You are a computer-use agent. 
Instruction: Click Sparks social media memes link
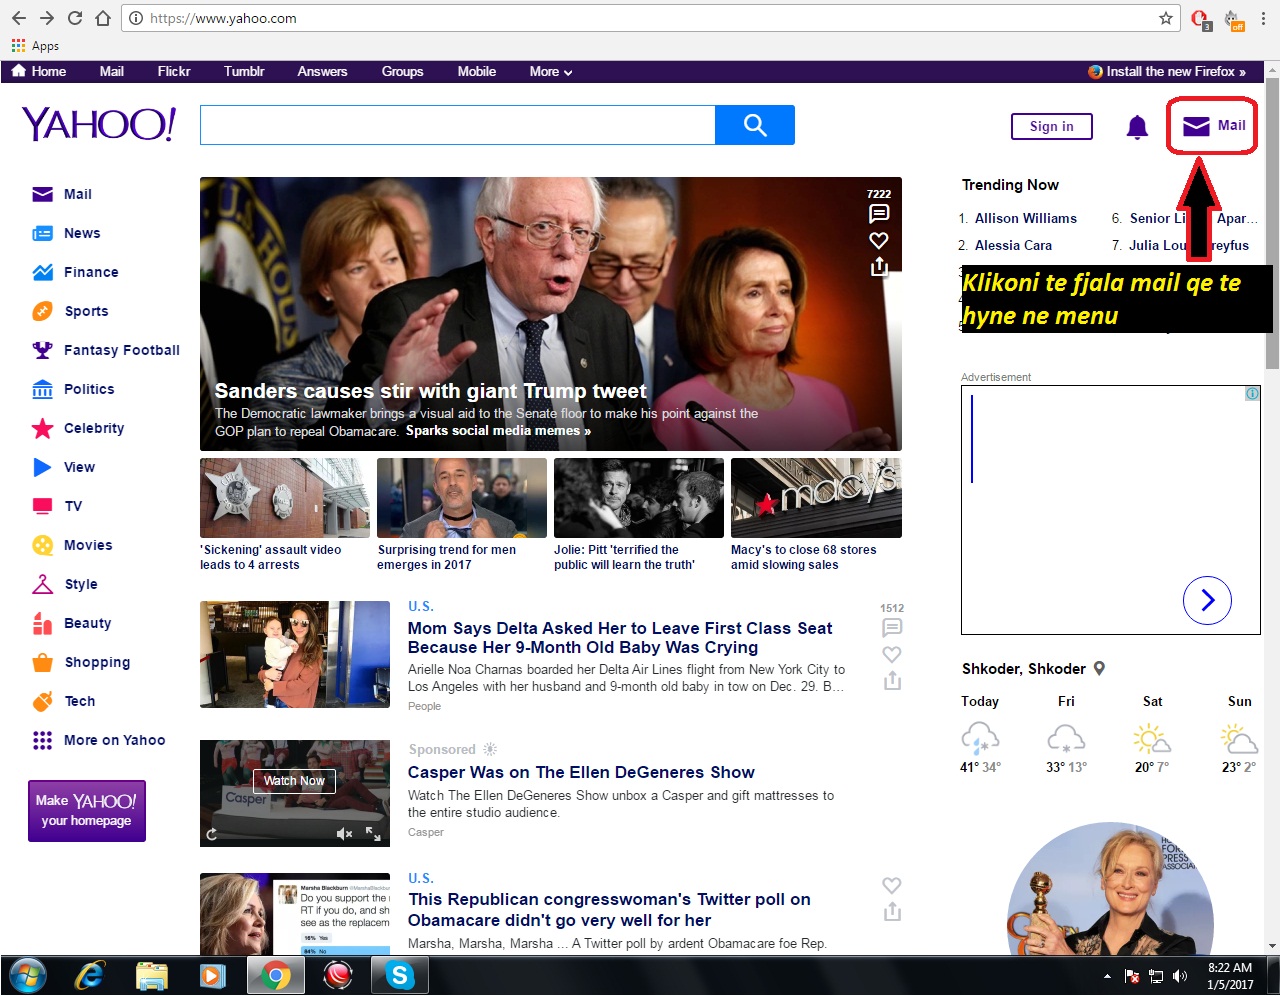point(498,431)
